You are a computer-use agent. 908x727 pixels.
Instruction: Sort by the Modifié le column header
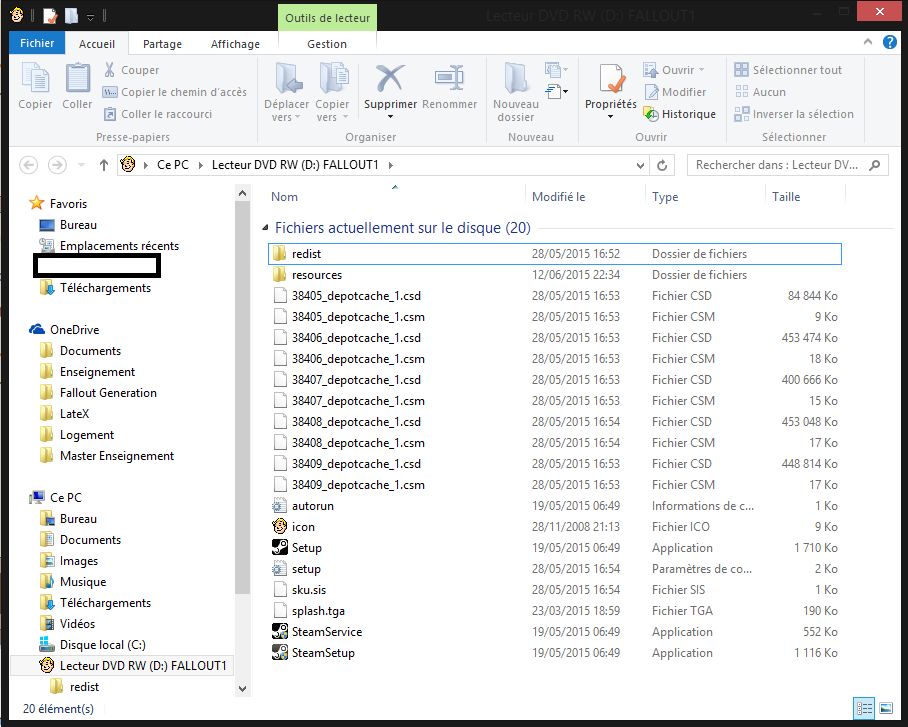pos(558,197)
